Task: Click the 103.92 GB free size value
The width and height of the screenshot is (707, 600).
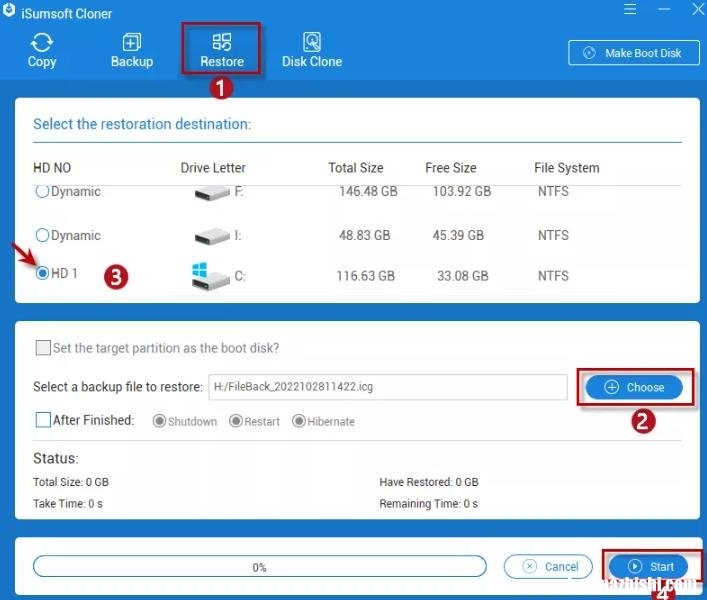Action: pos(462,191)
